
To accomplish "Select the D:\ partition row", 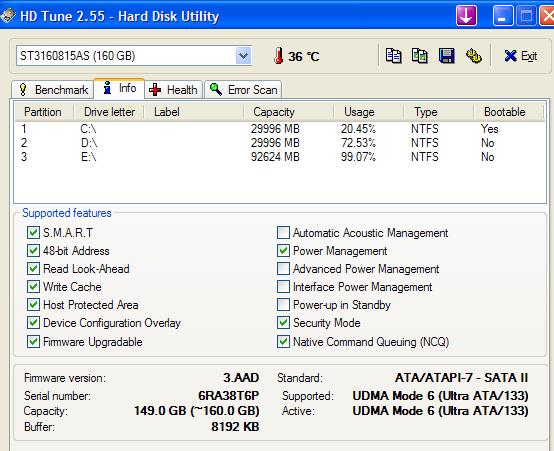I will click(279, 143).
